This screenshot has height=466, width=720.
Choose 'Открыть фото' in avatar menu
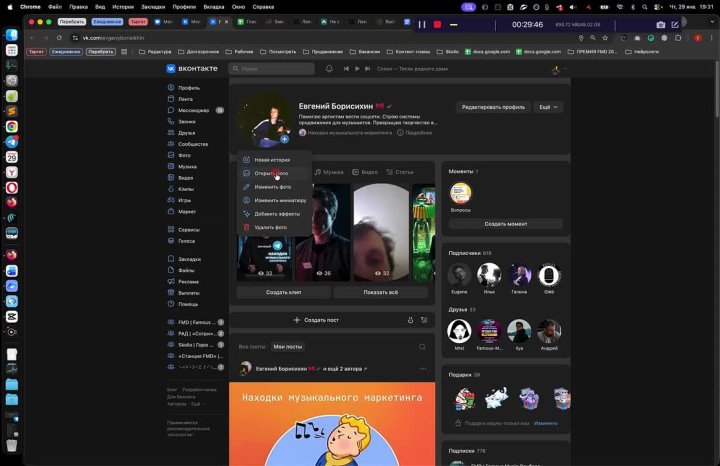tap(270, 173)
